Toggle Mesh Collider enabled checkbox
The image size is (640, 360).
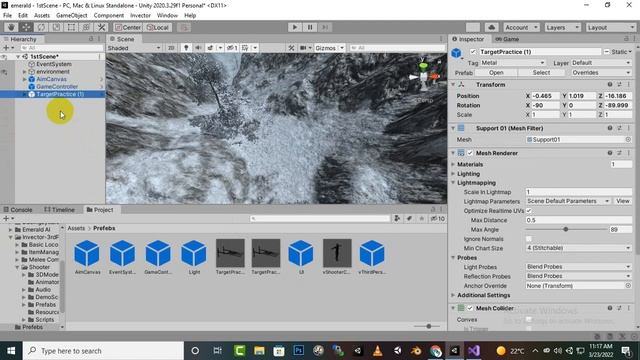pyautogui.click(x=470, y=308)
